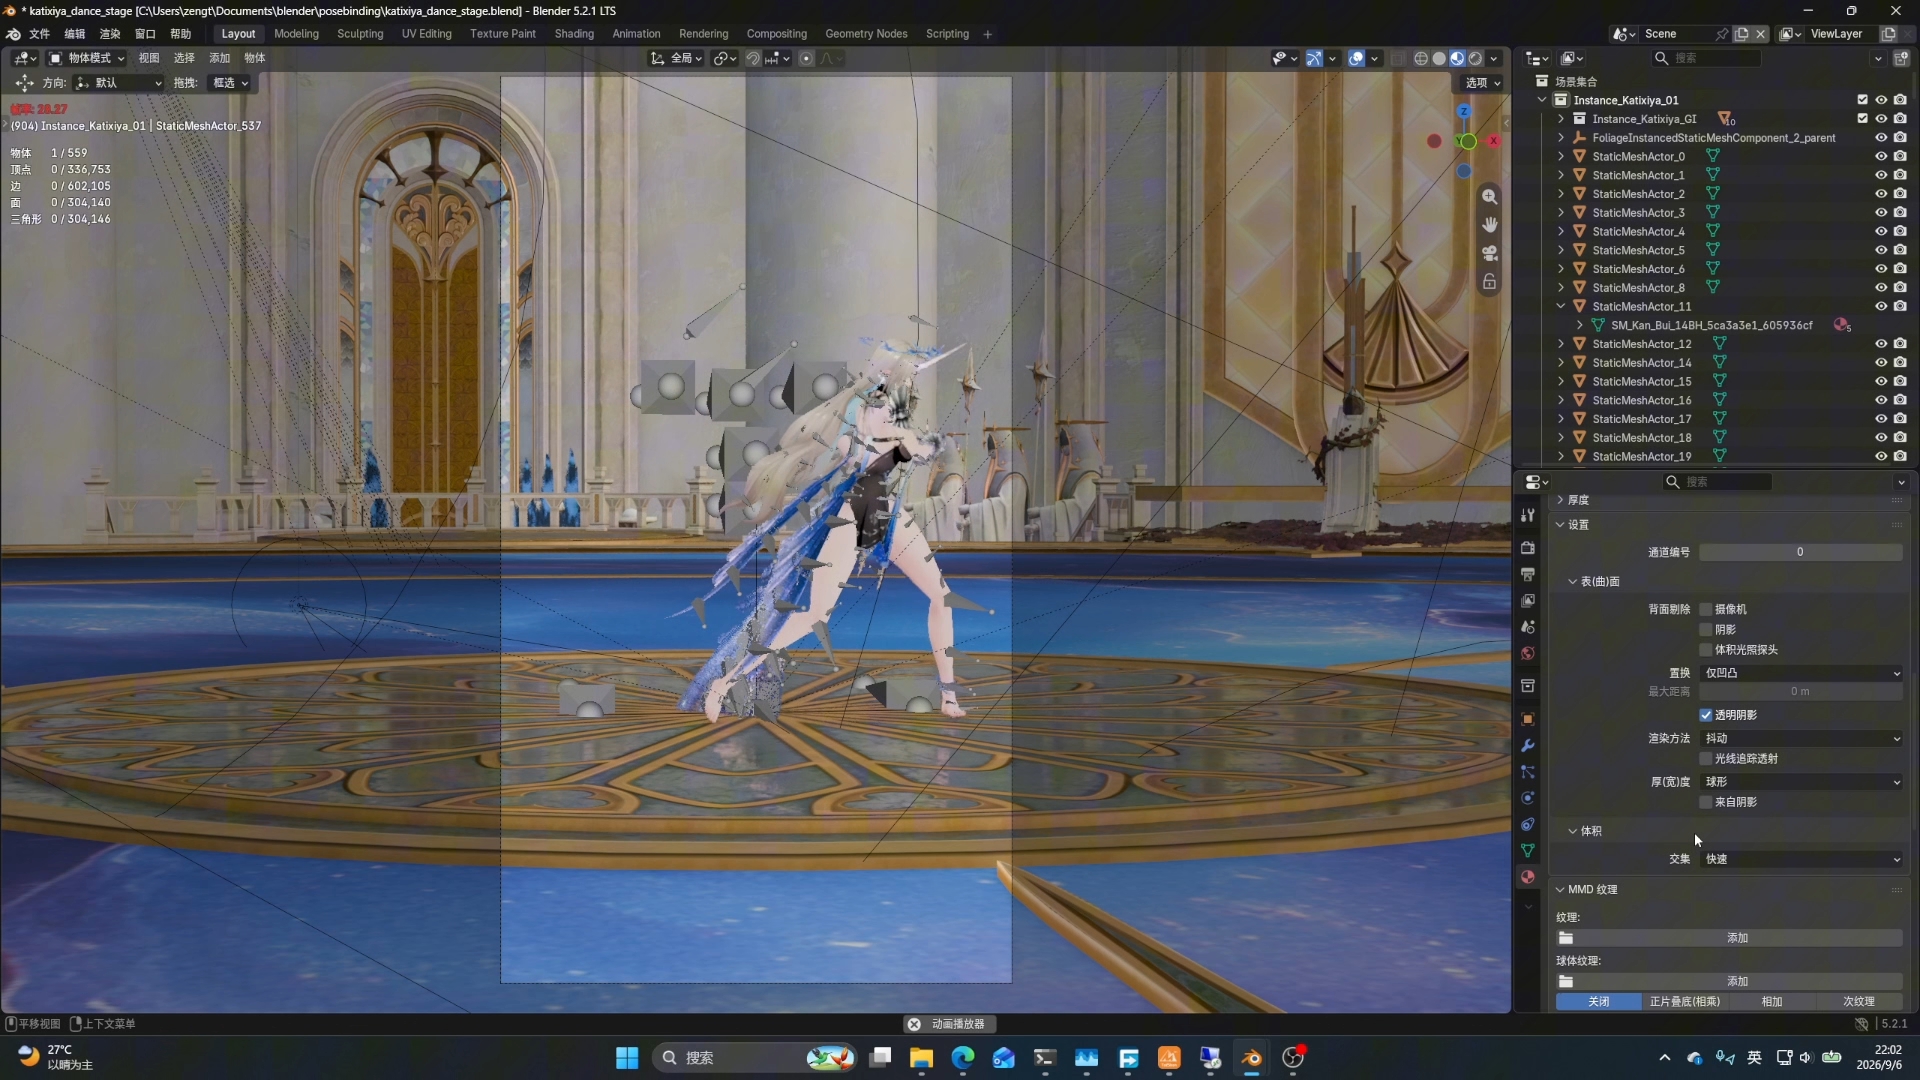Viewport: 1920px width, 1080px height.
Task: Click the zoom magnifier viewport gizmo
Action: tap(1490, 197)
